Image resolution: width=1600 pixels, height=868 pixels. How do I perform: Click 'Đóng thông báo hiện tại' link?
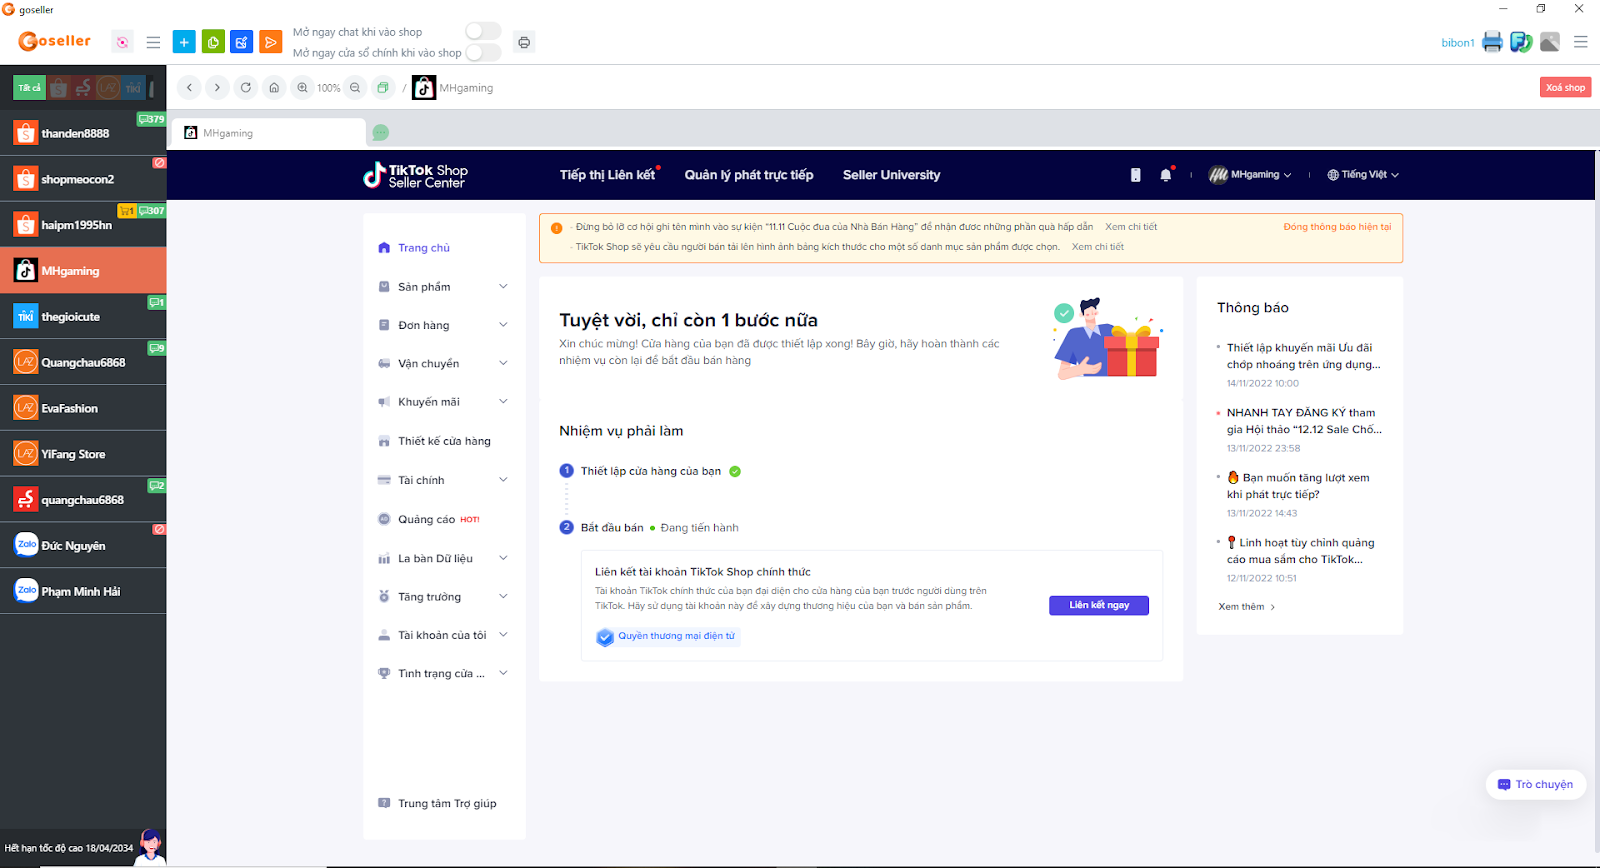[x=1337, y=227]
